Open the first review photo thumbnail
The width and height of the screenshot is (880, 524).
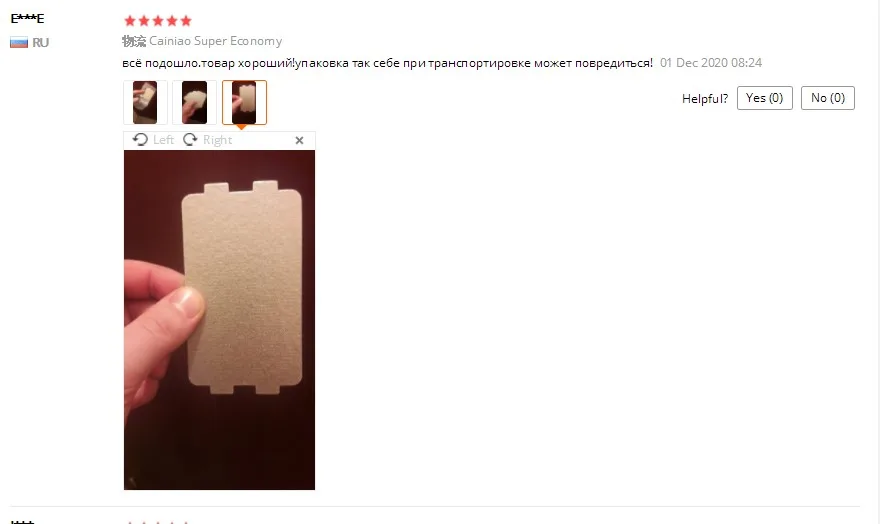click(145, 102)
